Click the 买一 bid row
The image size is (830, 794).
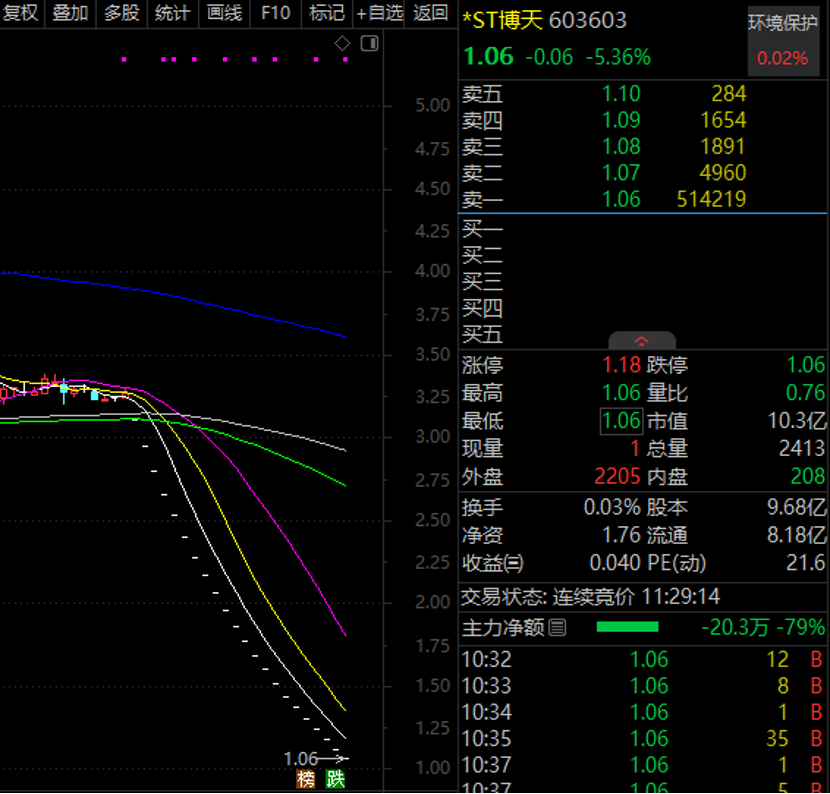(642, 229)
